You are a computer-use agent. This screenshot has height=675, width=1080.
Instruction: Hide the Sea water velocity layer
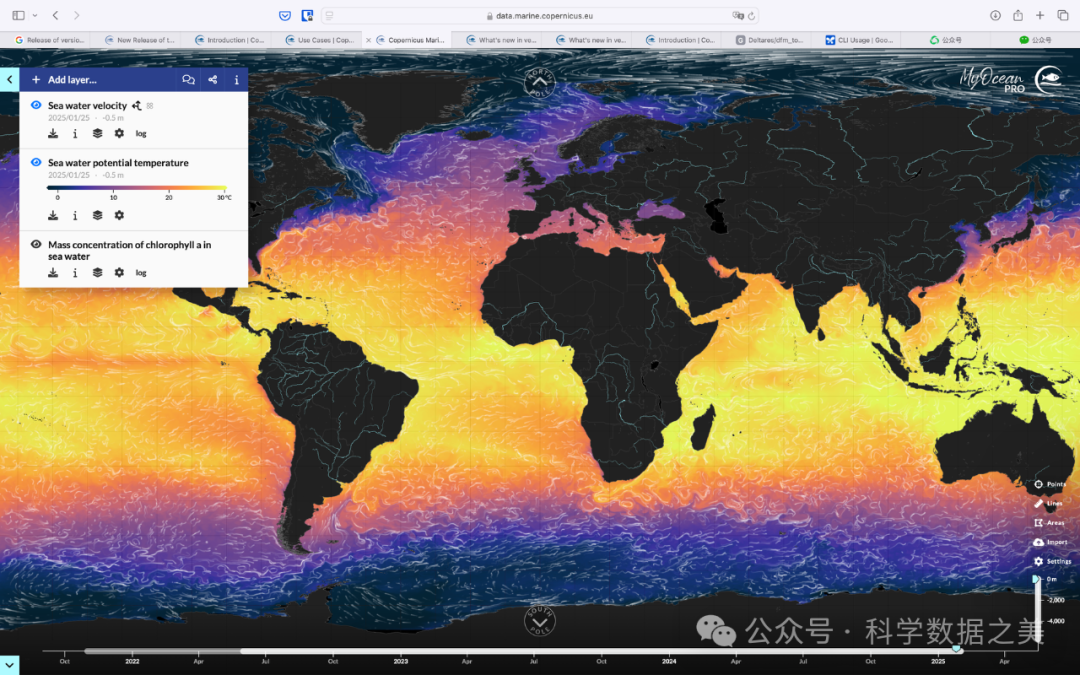coord(36,105)
